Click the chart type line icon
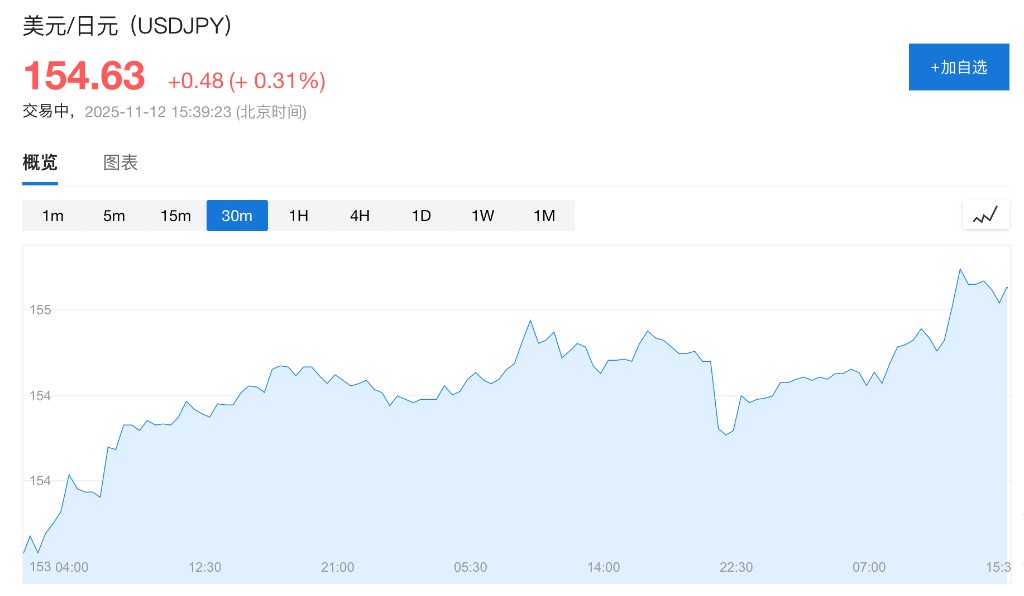Screen dimensions: 1024x596 (x=985, y=215)
